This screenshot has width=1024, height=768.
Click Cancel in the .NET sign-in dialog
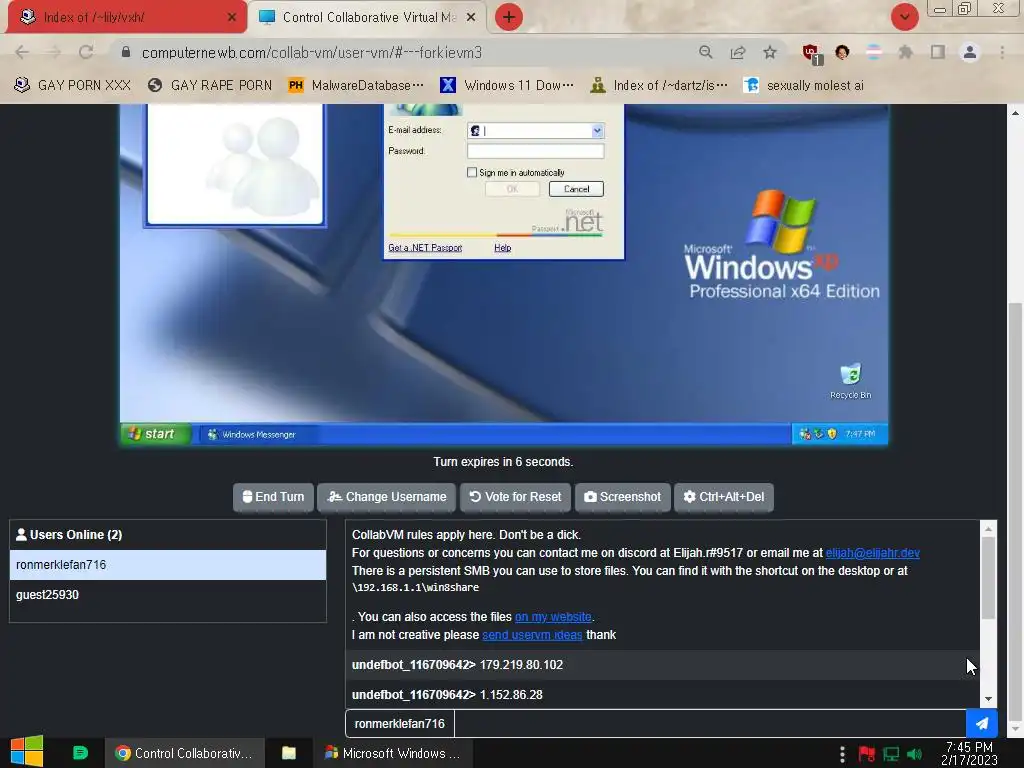click(x=576, y=189)
